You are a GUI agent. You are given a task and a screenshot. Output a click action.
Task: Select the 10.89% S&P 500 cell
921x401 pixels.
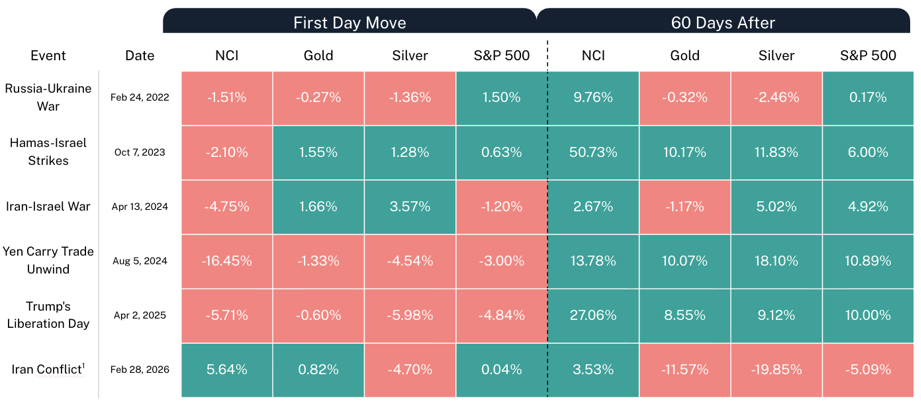[x=867, y=261]
